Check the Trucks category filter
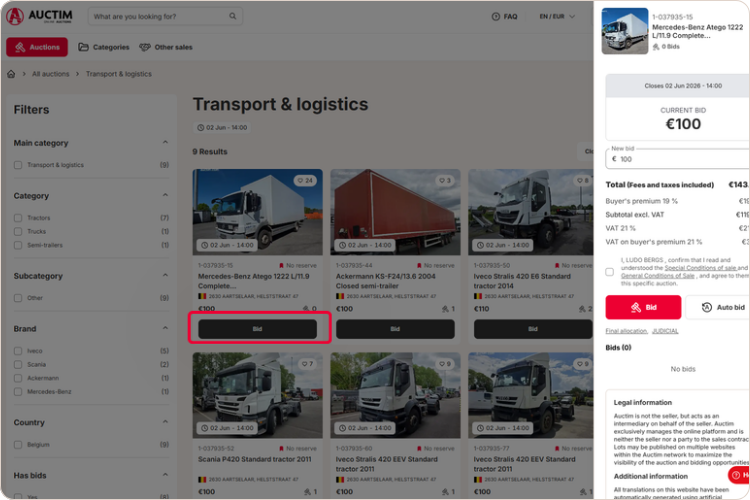This screenshot has height=500, width=750. (18, 231)
